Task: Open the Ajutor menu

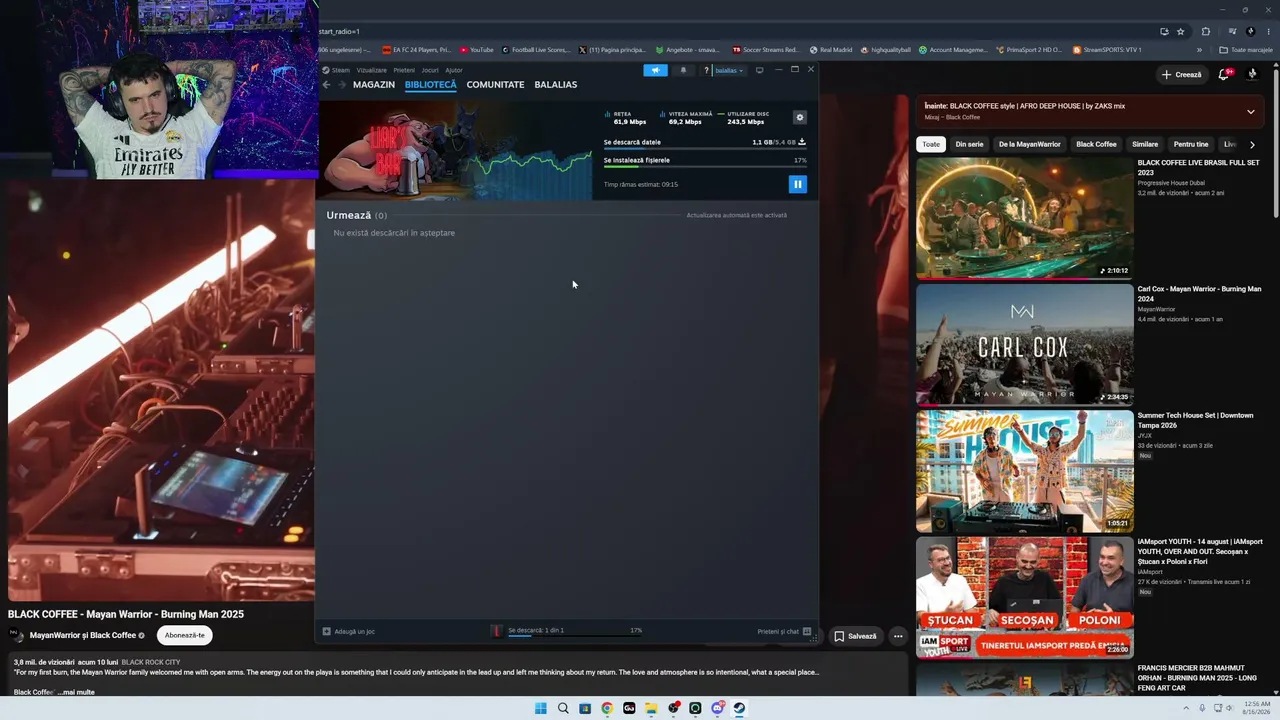Action: pyautogui.click(x=454, y=70)
